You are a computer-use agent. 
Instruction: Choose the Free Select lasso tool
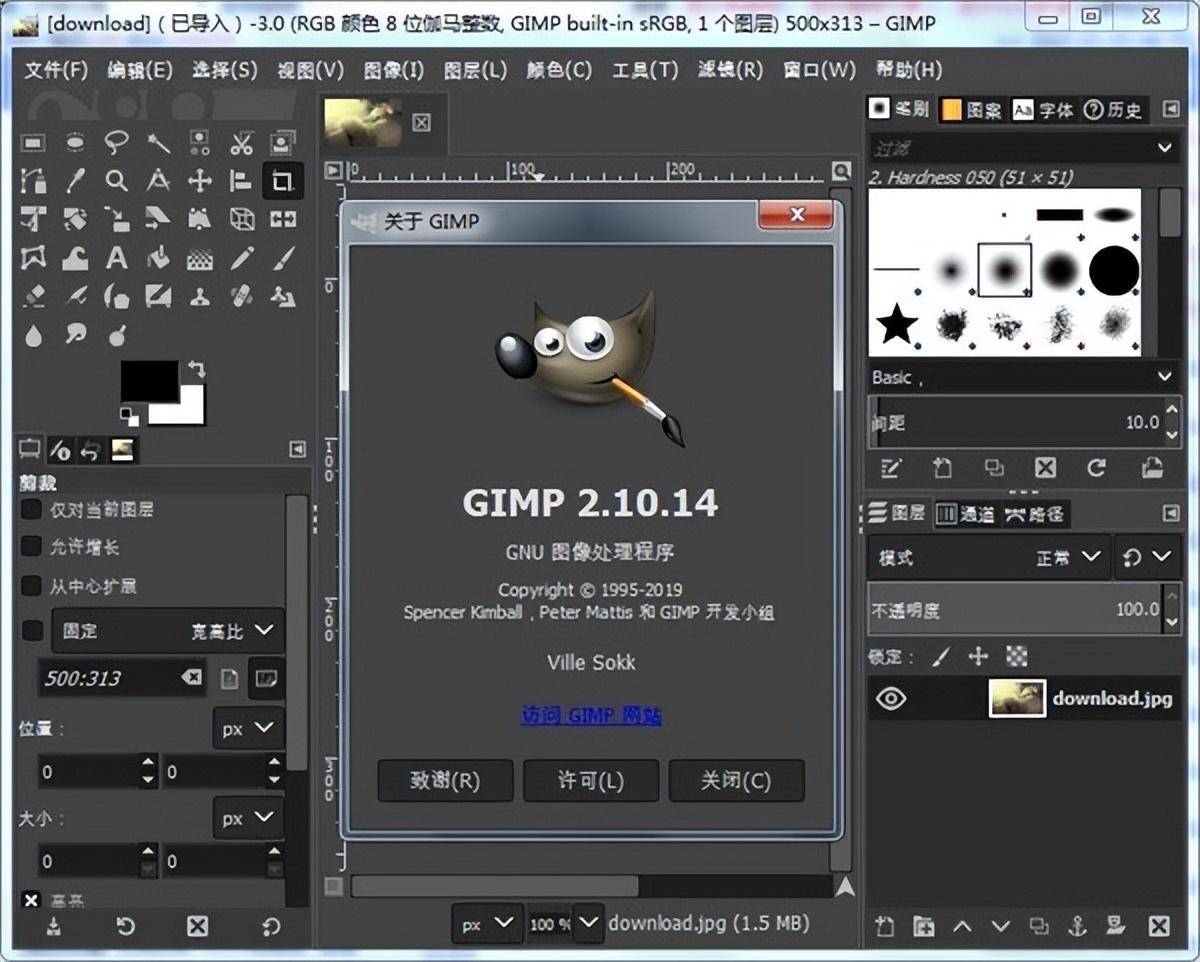pyautogui.click(x=117, y=143)
